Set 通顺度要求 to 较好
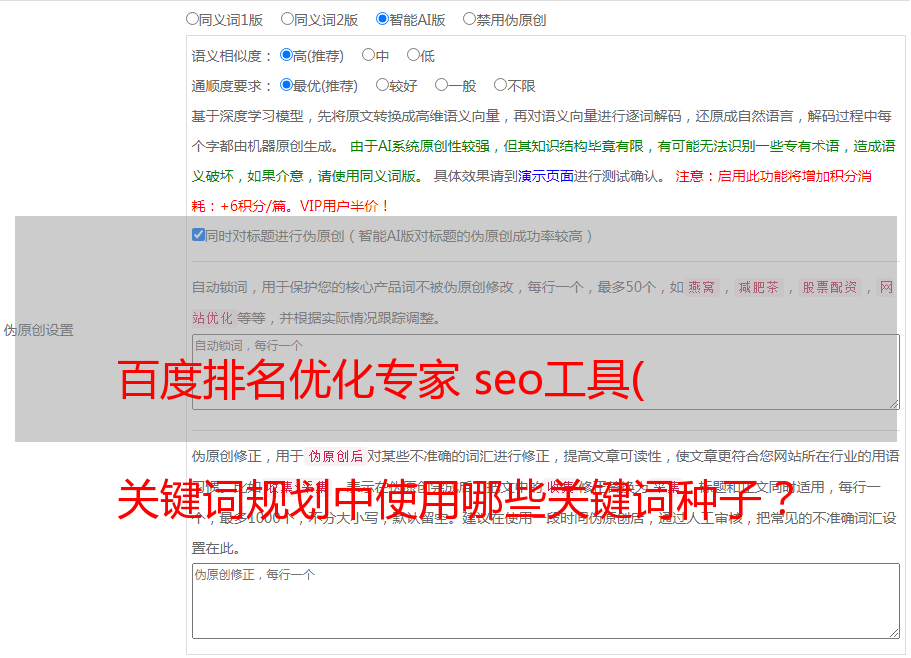The height and width of the screenshot is (658, 911). pyautogui.click(x=382, y=85)
